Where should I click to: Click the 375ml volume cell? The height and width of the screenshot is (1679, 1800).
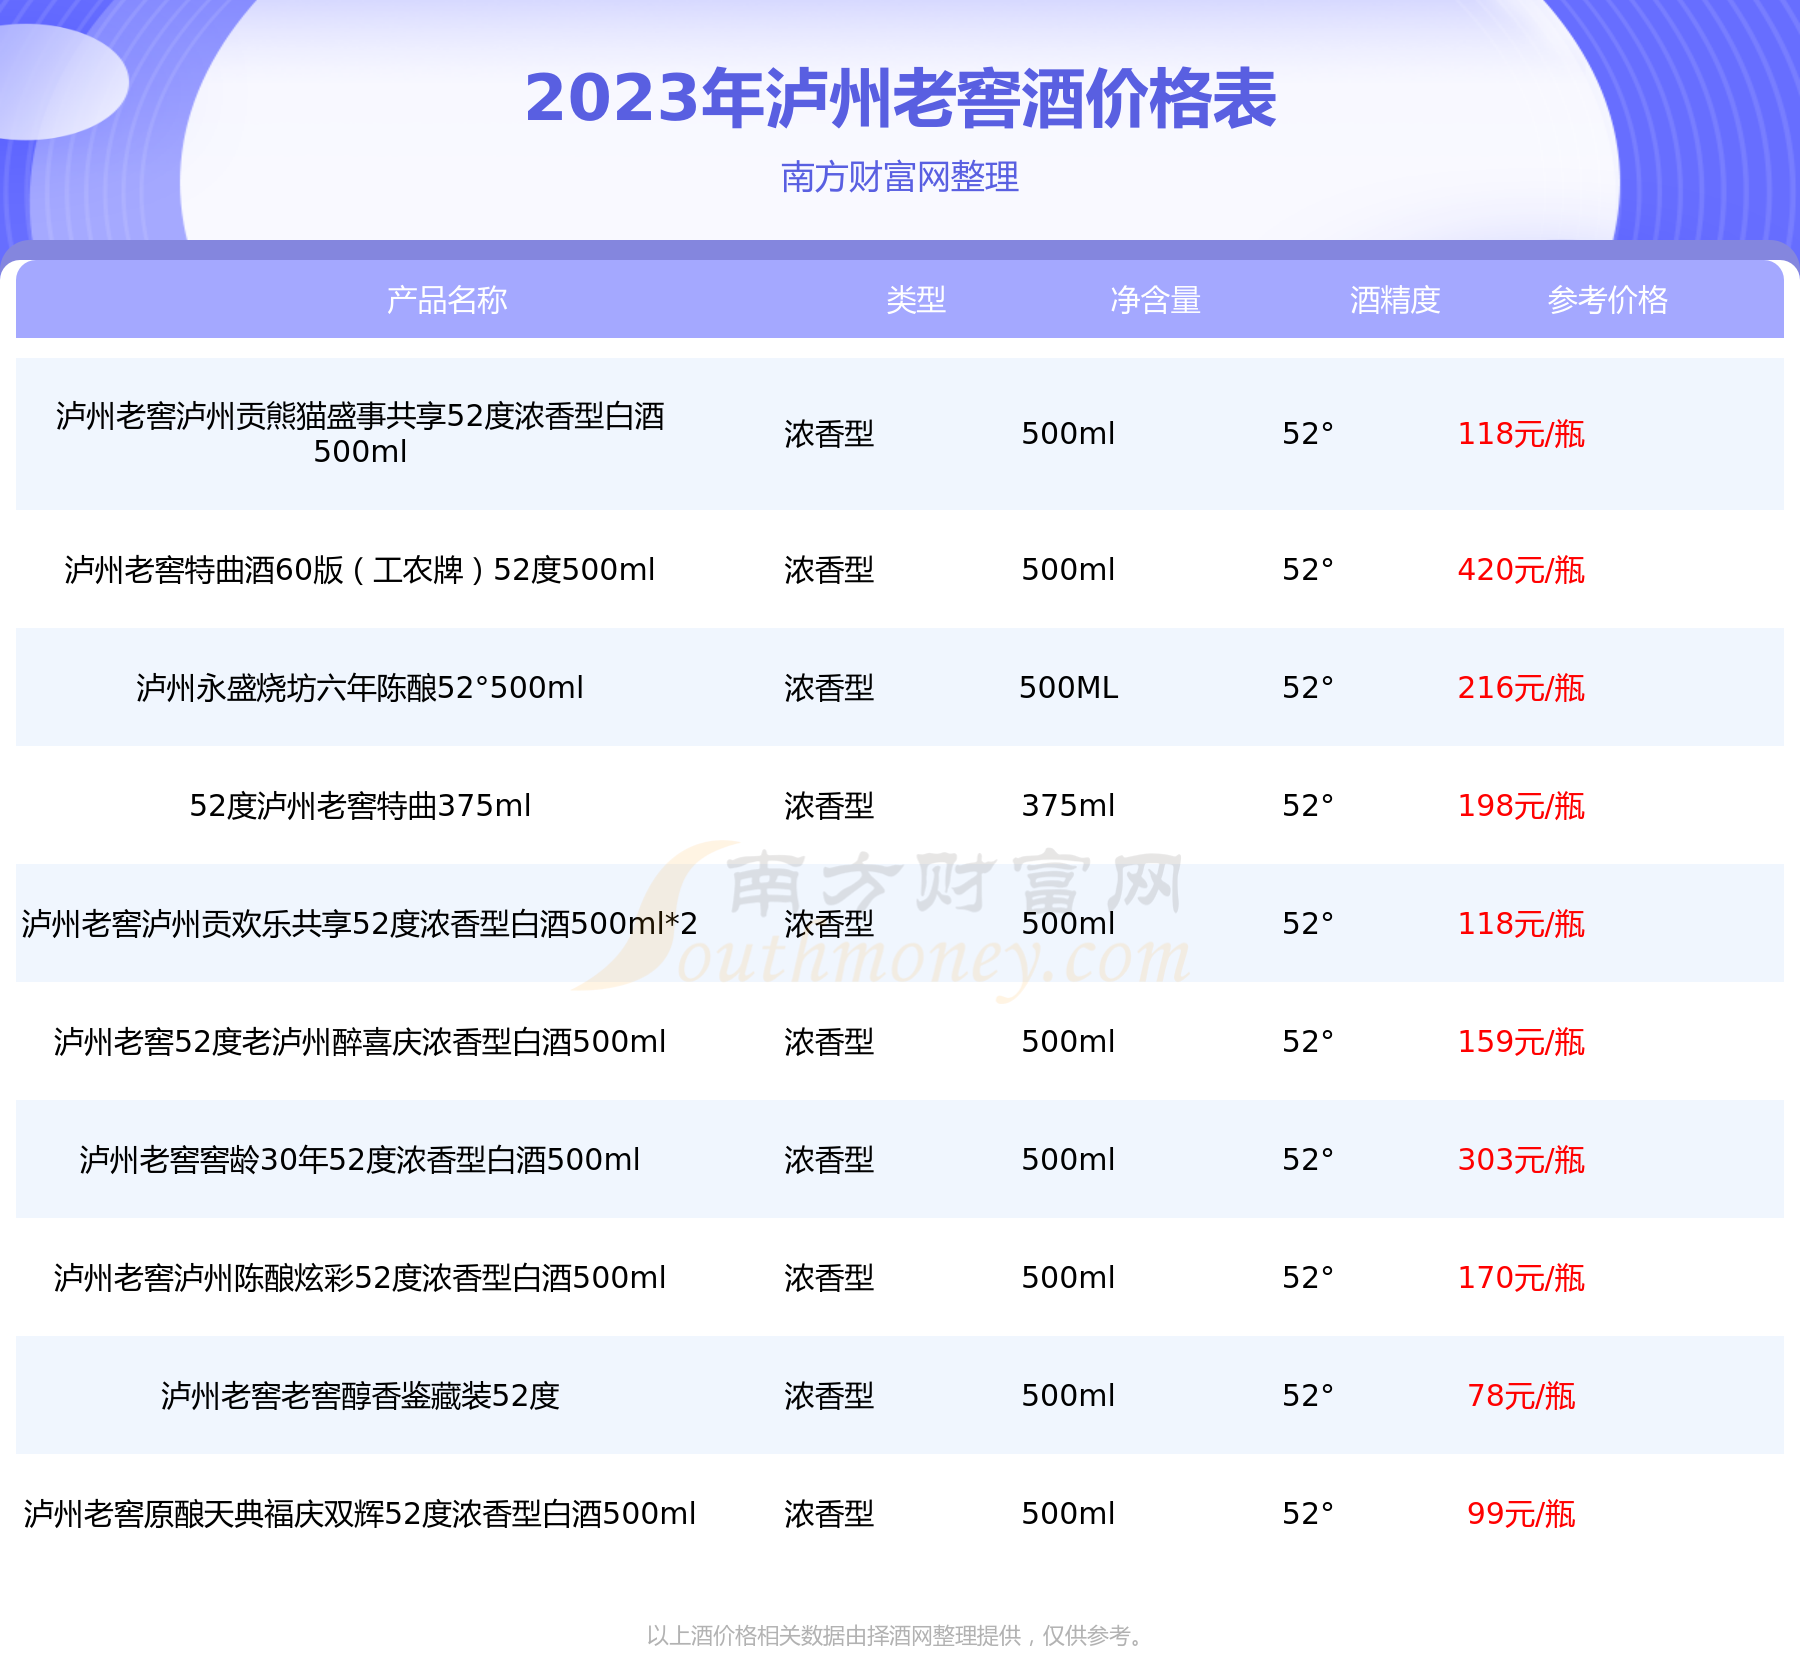pos(1068,806)
